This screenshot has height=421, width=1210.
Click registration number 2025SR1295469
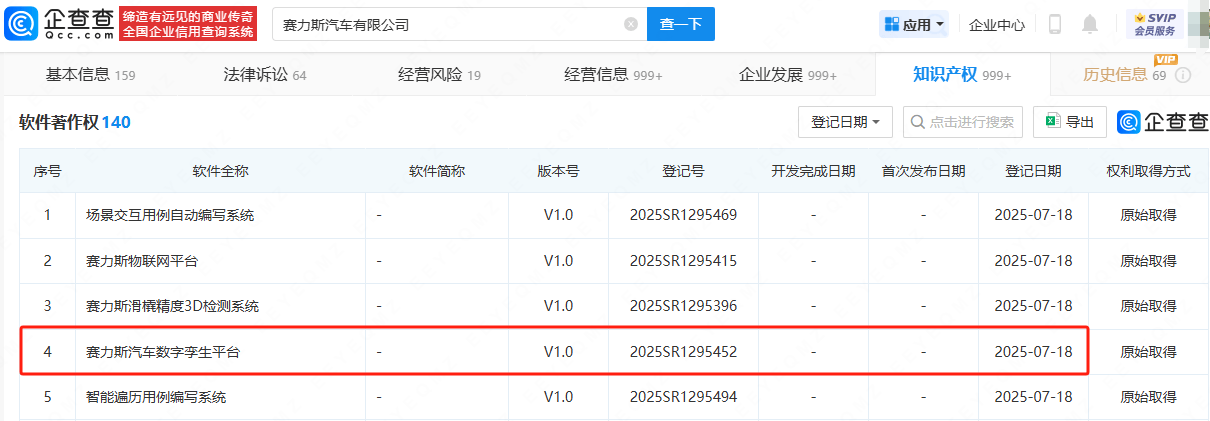[x=684, y=215]
